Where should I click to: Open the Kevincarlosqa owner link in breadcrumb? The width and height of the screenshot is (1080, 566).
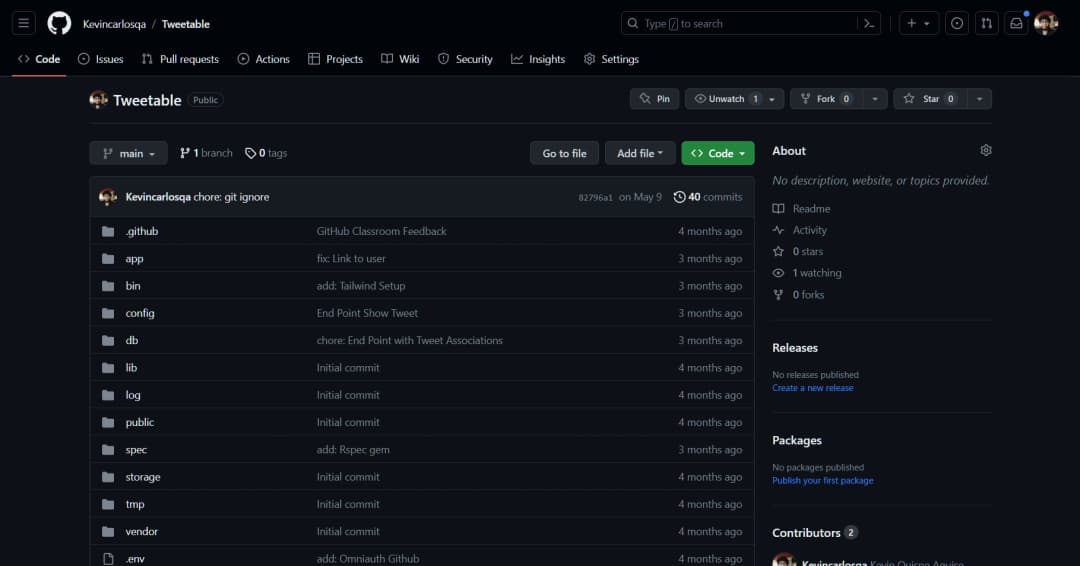[x=114, y=24]
